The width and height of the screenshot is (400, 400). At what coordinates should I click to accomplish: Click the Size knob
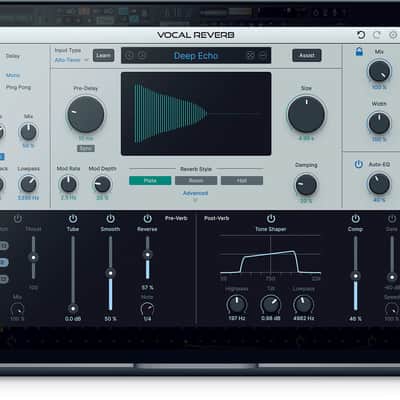click(306, 114)
